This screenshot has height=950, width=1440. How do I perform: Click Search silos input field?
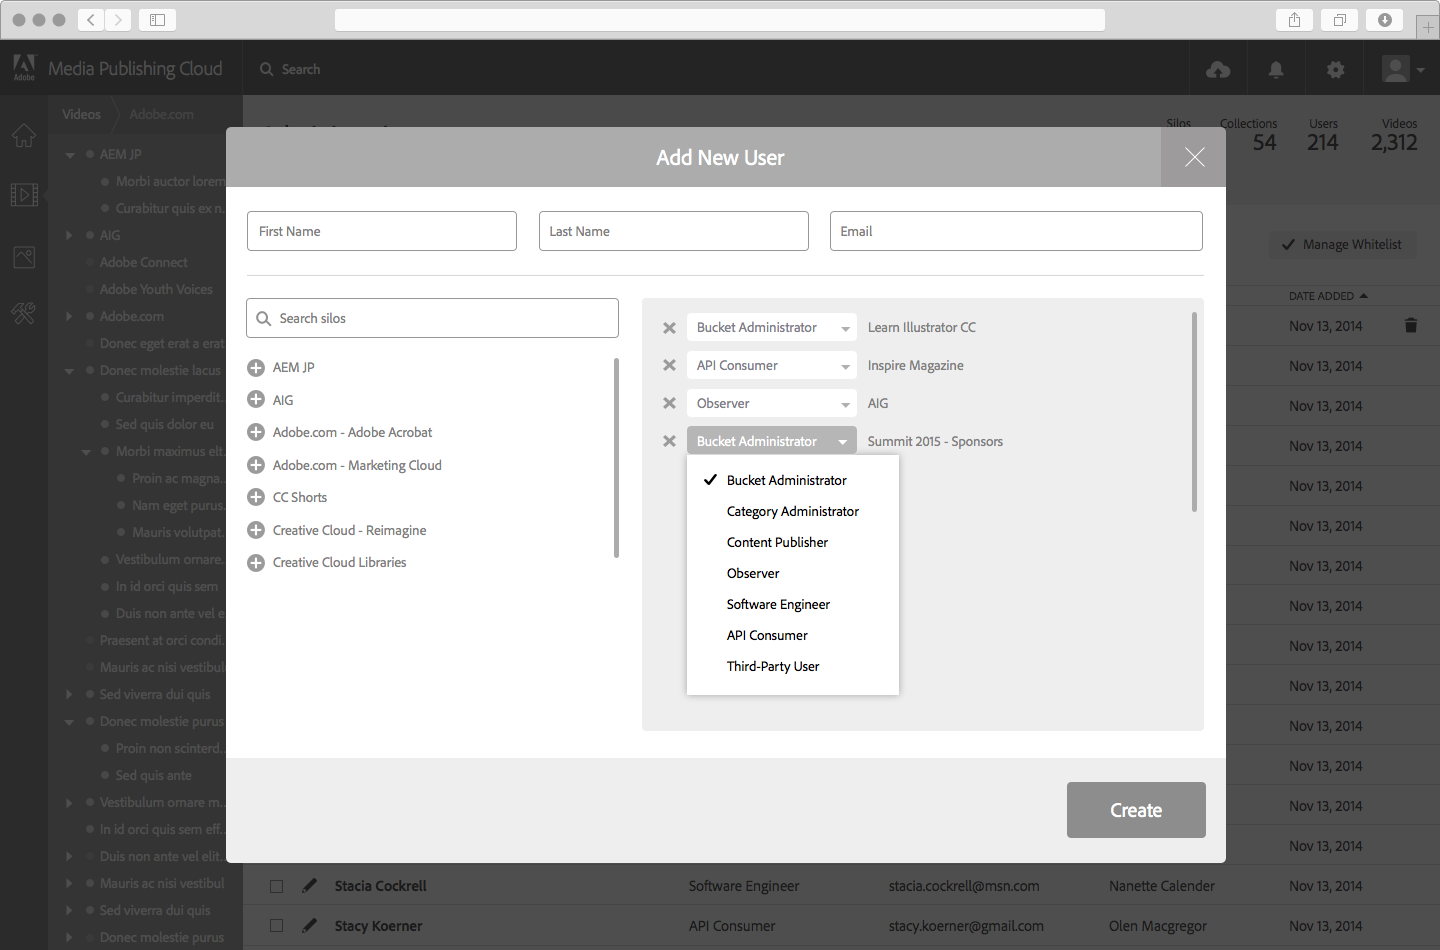(432, 318)
